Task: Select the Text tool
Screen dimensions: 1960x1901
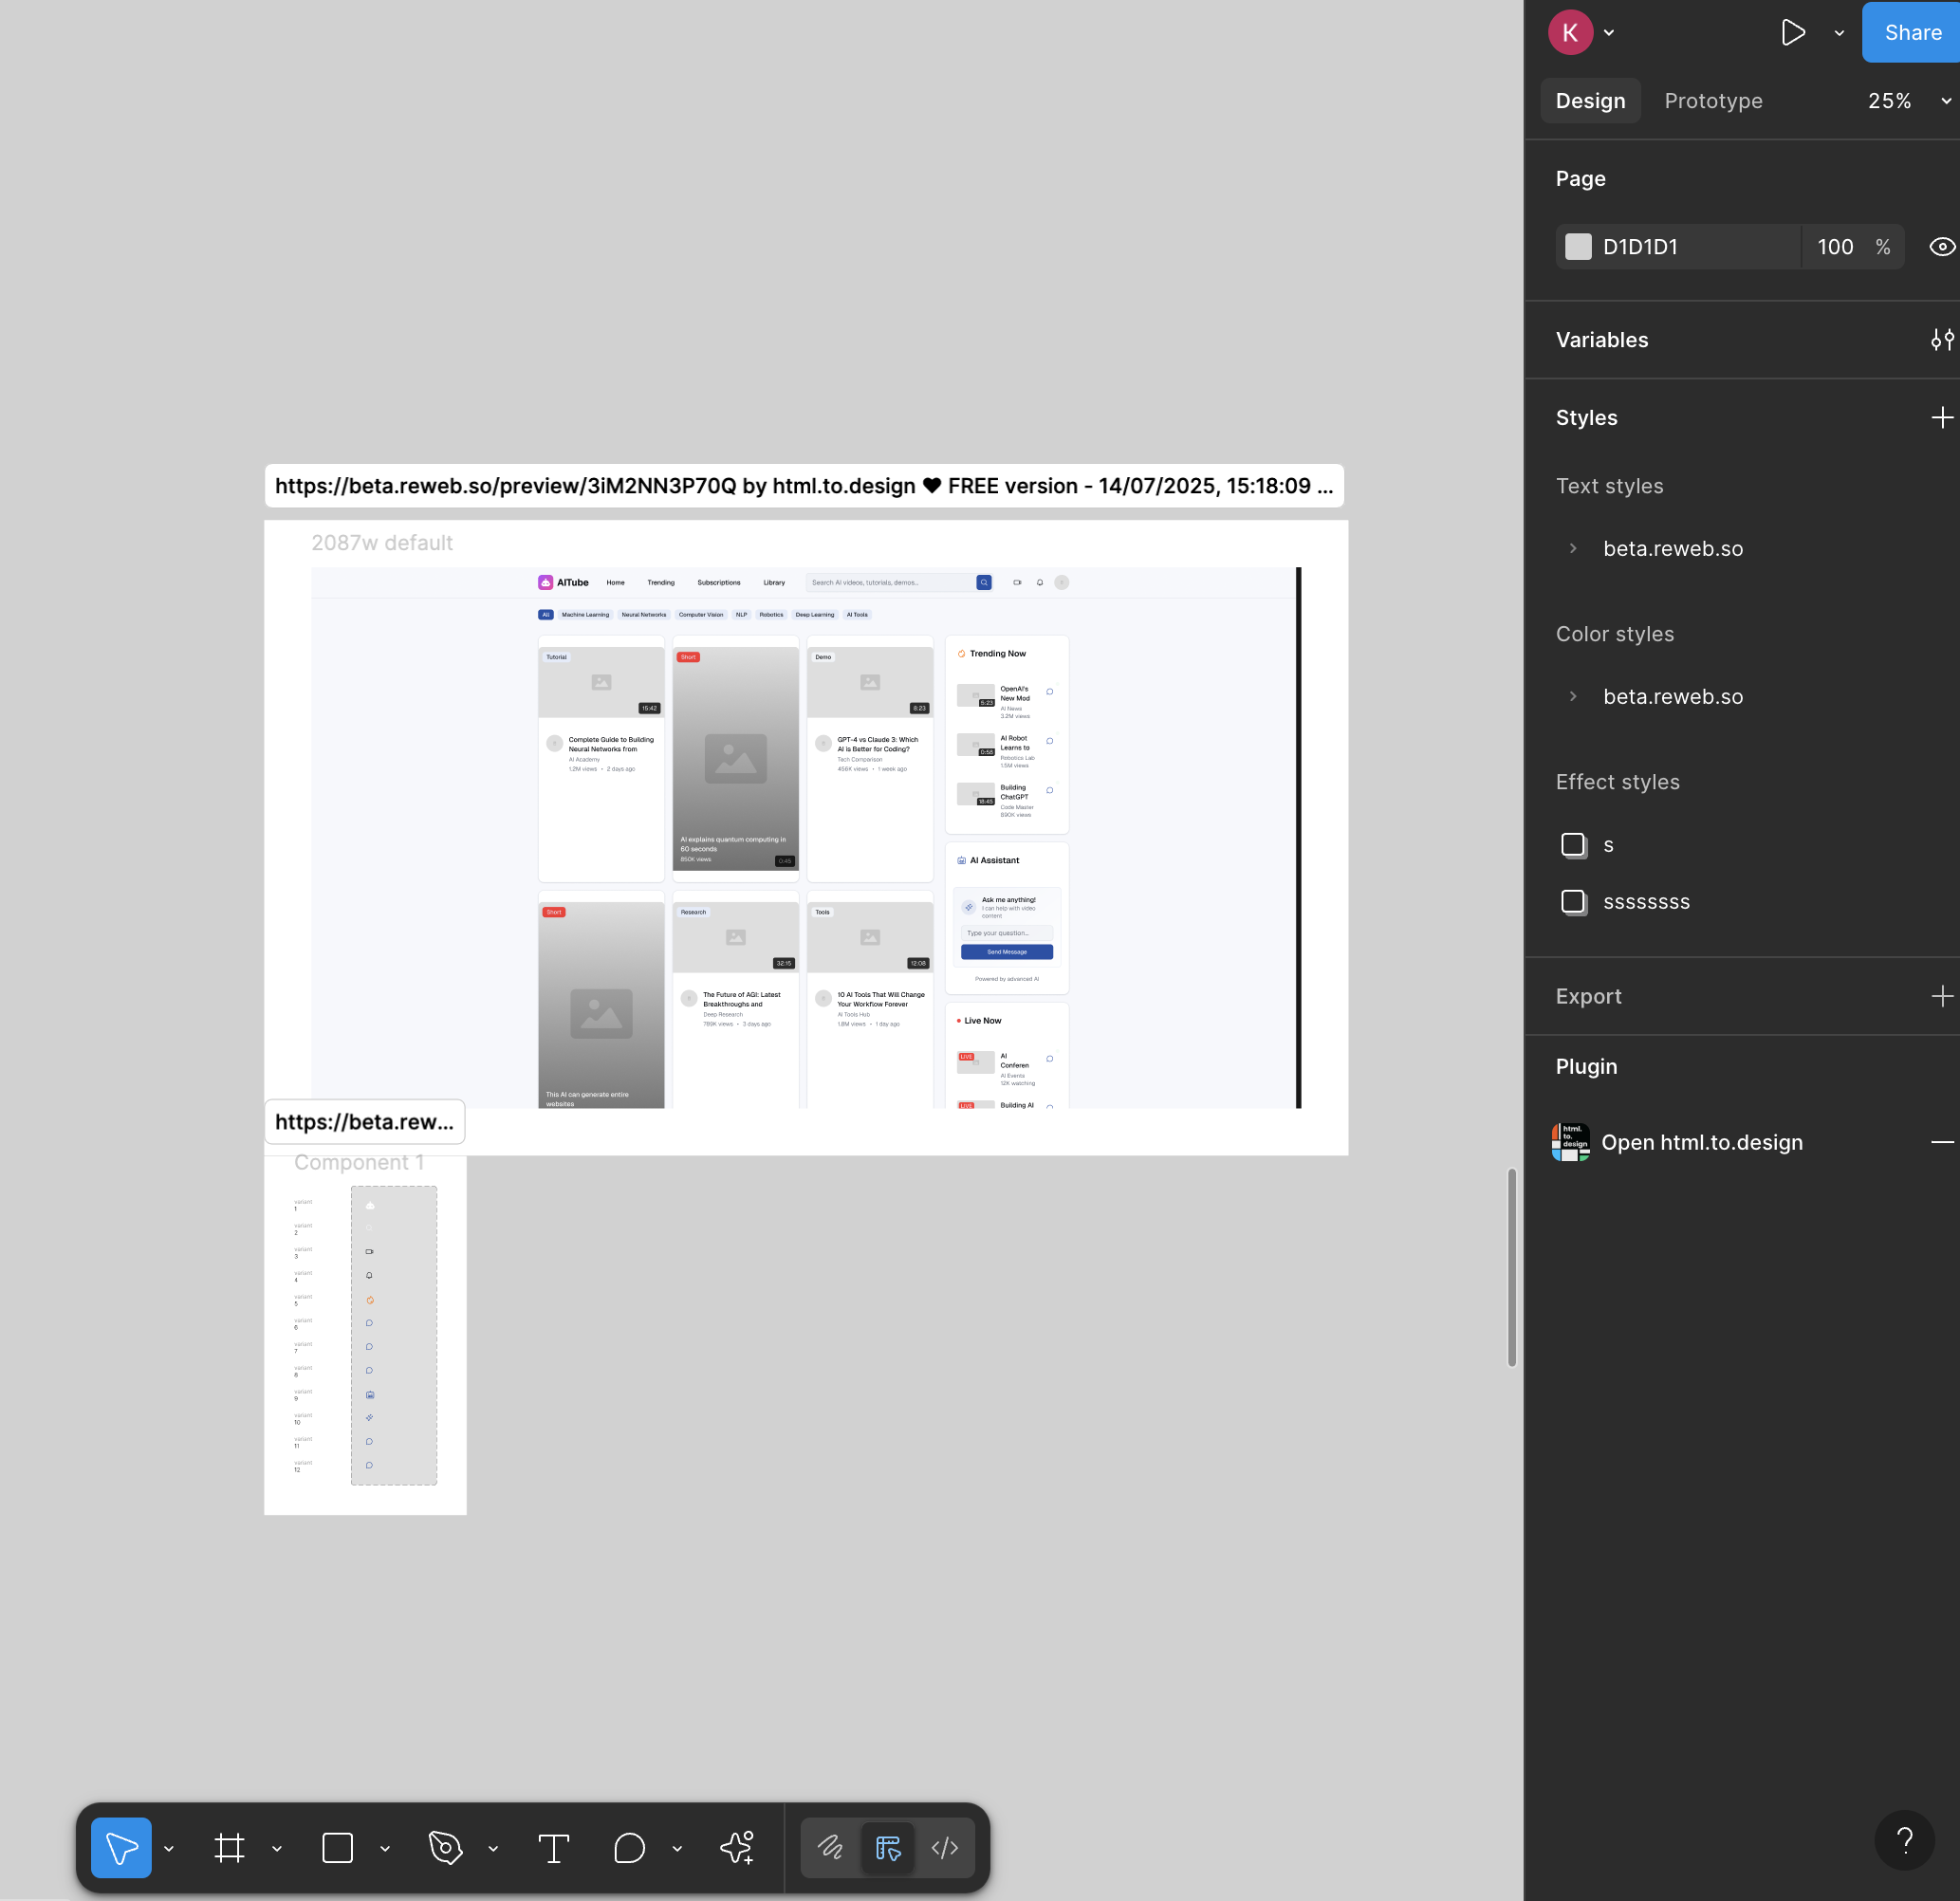Action: 553,1847
